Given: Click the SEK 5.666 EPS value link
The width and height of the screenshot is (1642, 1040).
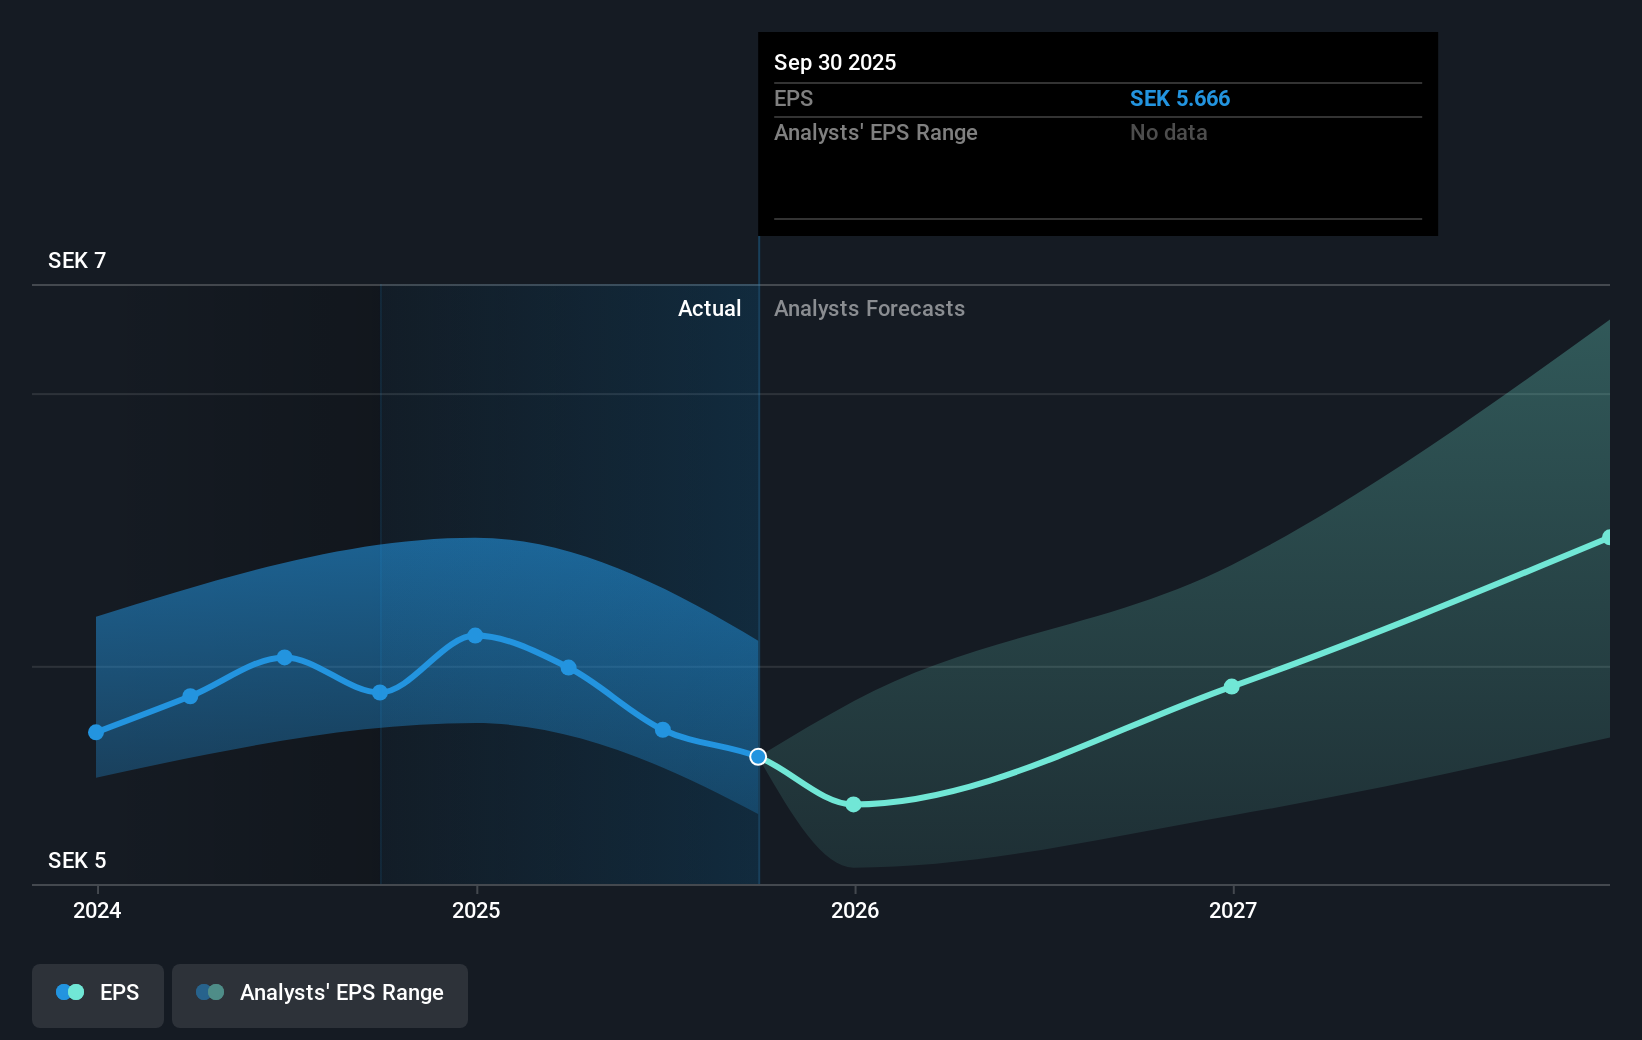Looking at the screenshot, I should point(1180,99).
